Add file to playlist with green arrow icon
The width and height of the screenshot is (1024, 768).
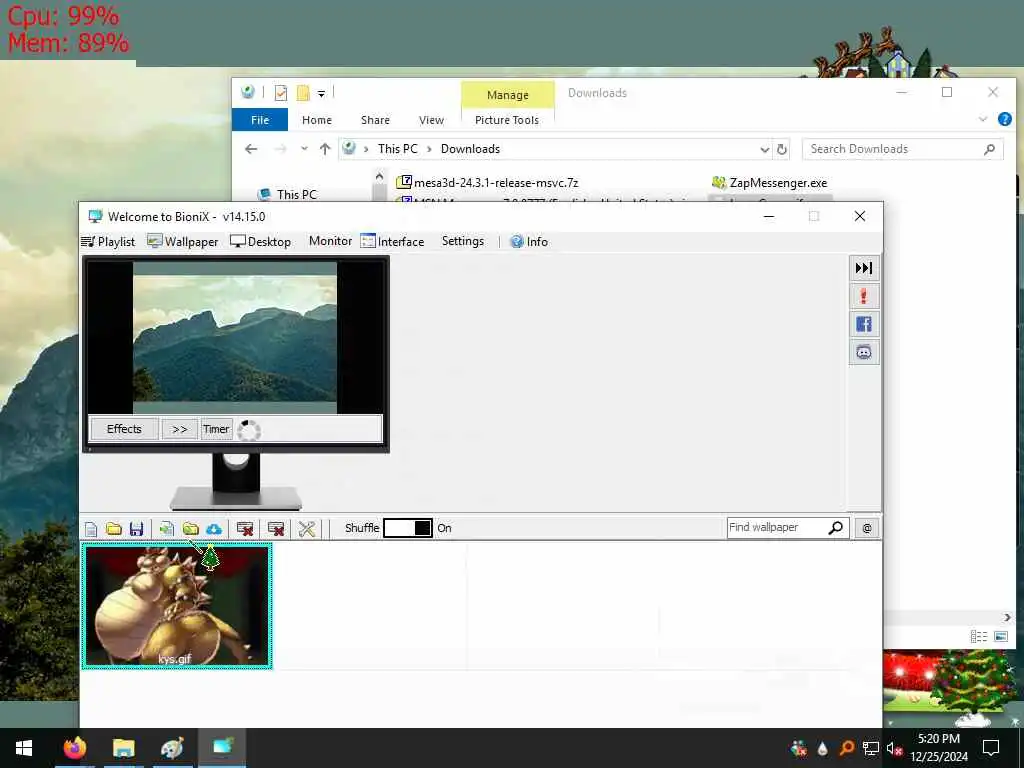(167, 528)
